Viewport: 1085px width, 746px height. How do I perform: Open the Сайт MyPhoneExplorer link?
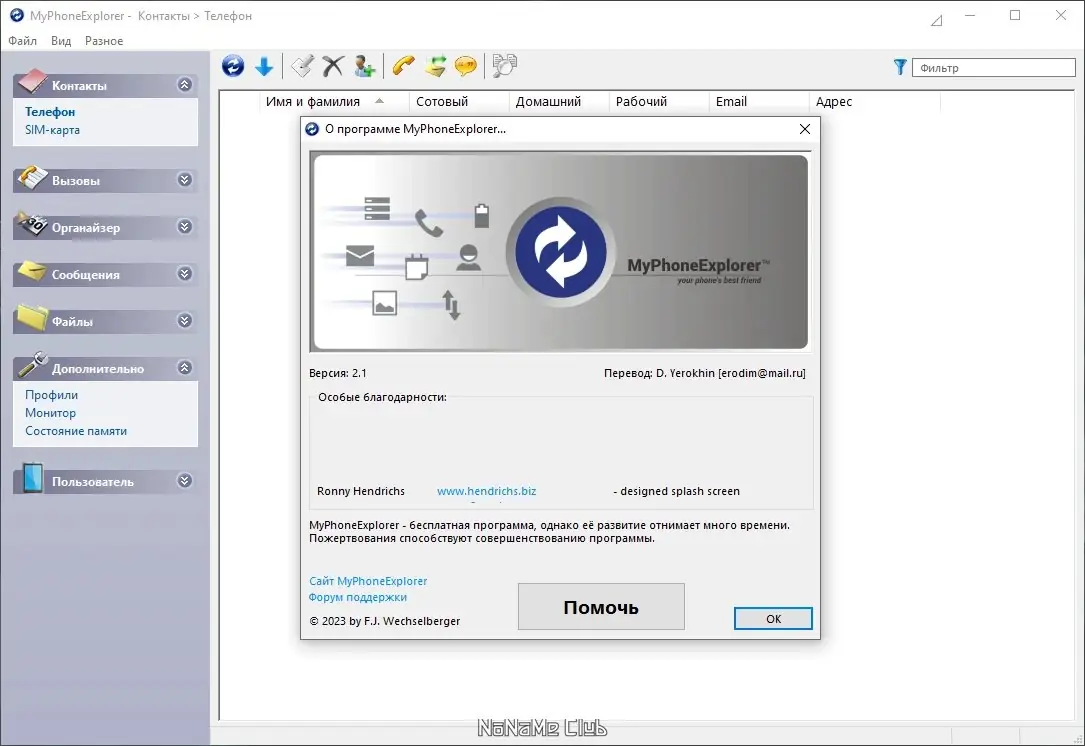click(368, 581)
